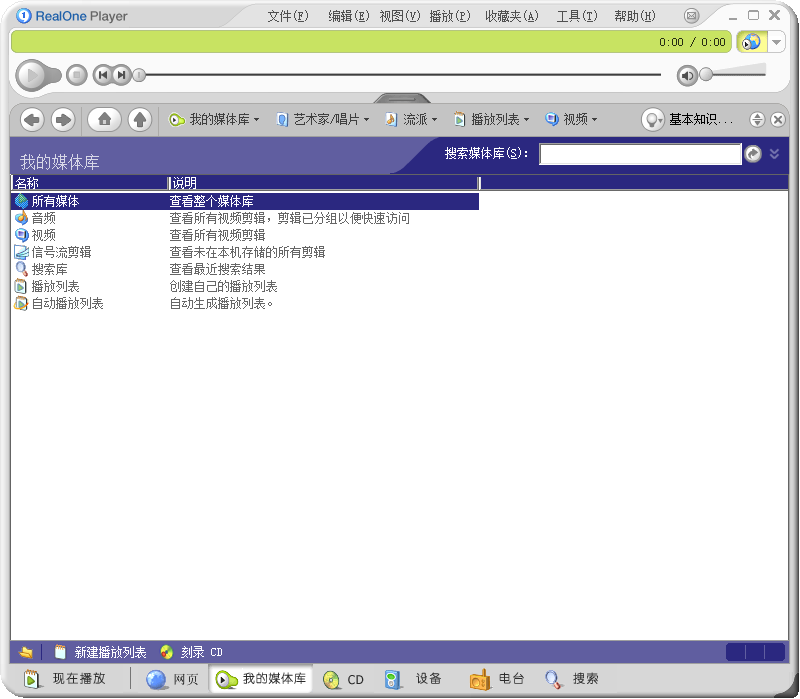
Task: Switch to the 电台 tab
Action: pyautogui.click(x=497, y=679)
